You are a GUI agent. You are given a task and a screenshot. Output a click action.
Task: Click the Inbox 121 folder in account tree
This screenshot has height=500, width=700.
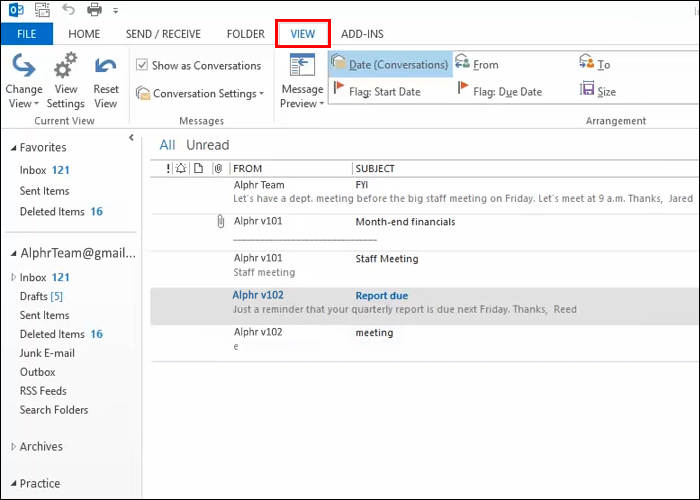pyautogui.click(x=45, y=277)
